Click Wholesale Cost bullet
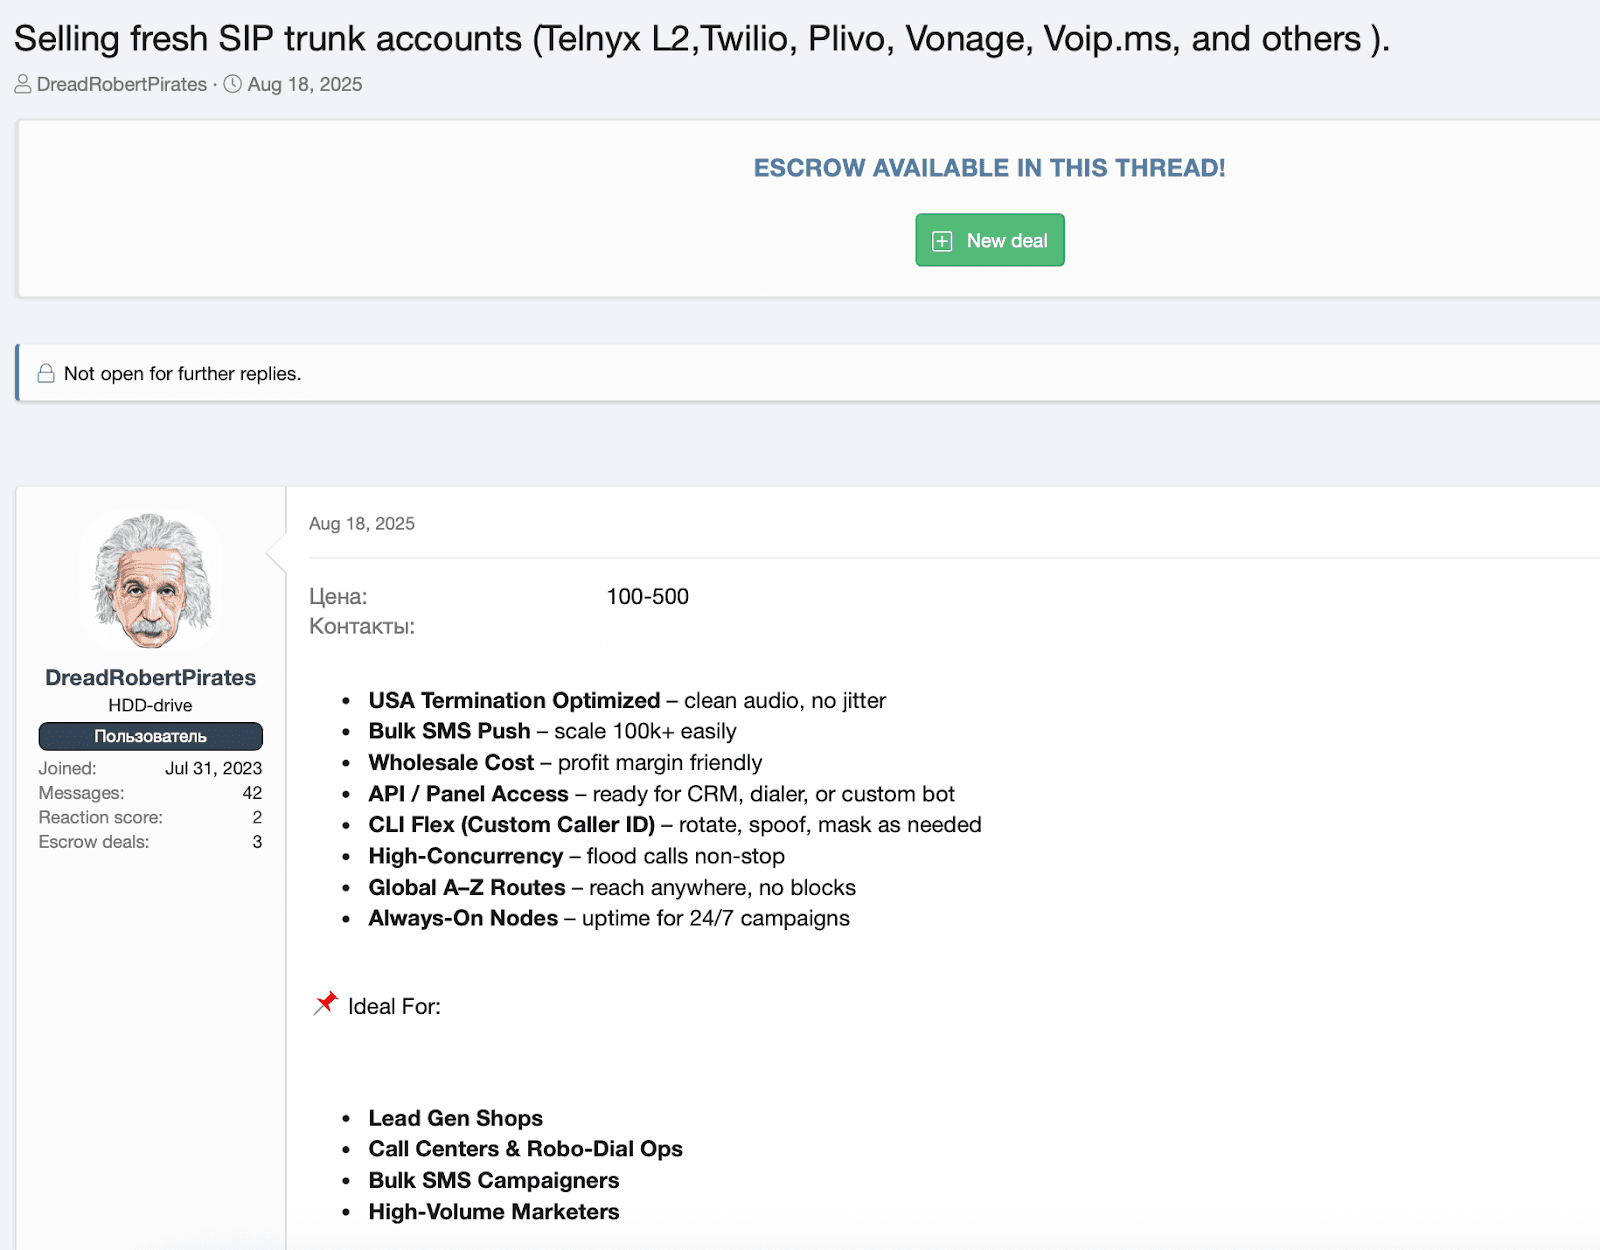1600x1250 pixels. (565, 762)
